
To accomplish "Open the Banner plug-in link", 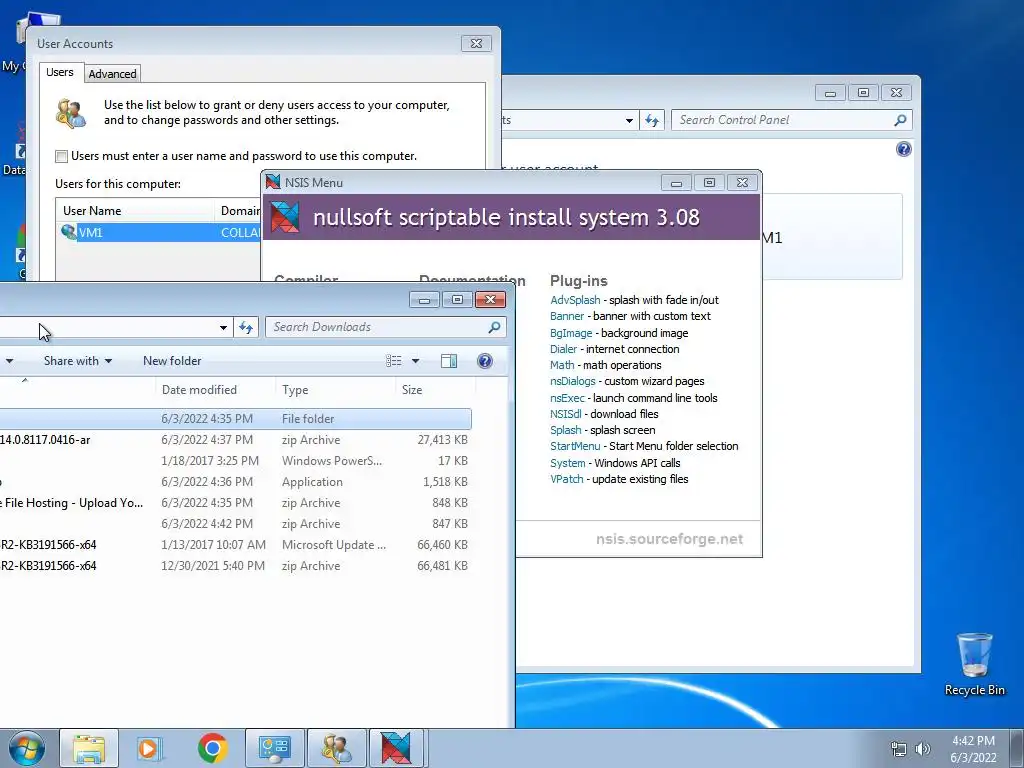I will [x=567, y=316].
